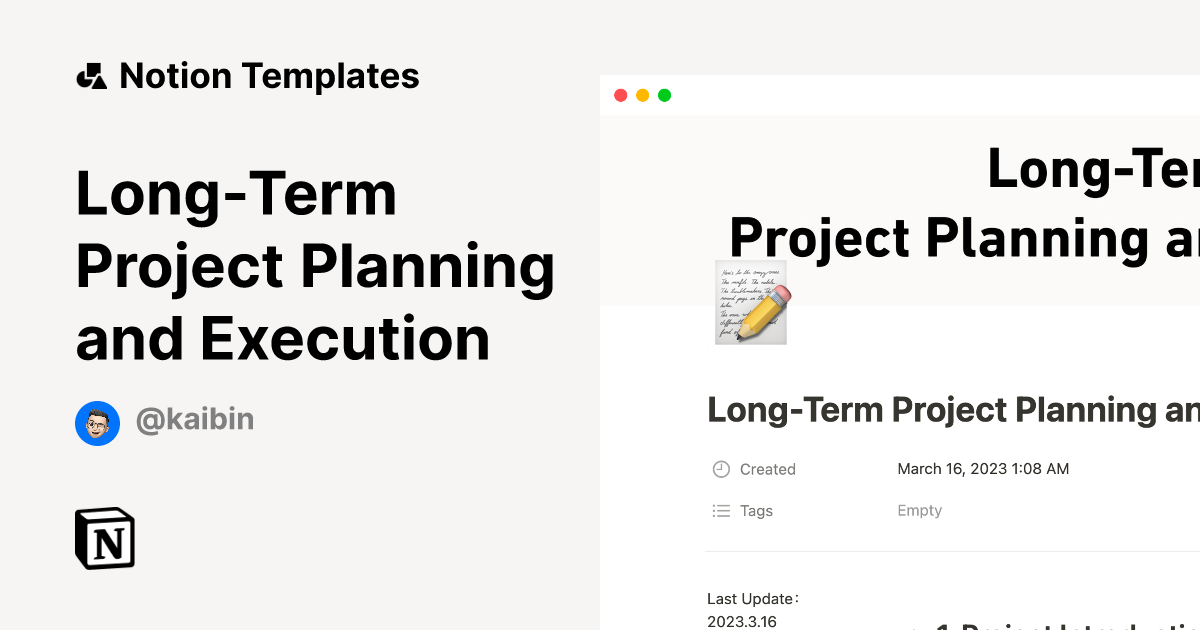
Task: Click the green traffic light dot
Action: 664,95
